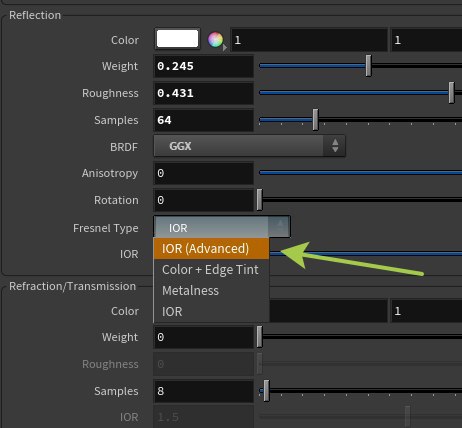Click the Anisotropy value field
Viewport: 462px width, 428px height.
coord(204,173)
